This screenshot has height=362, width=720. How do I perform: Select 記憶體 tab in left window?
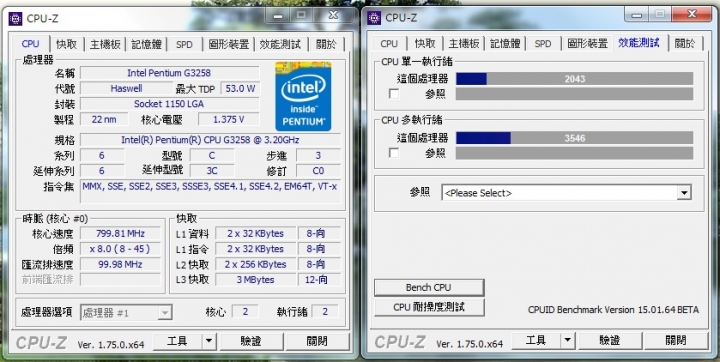click(x=146, y=44)
